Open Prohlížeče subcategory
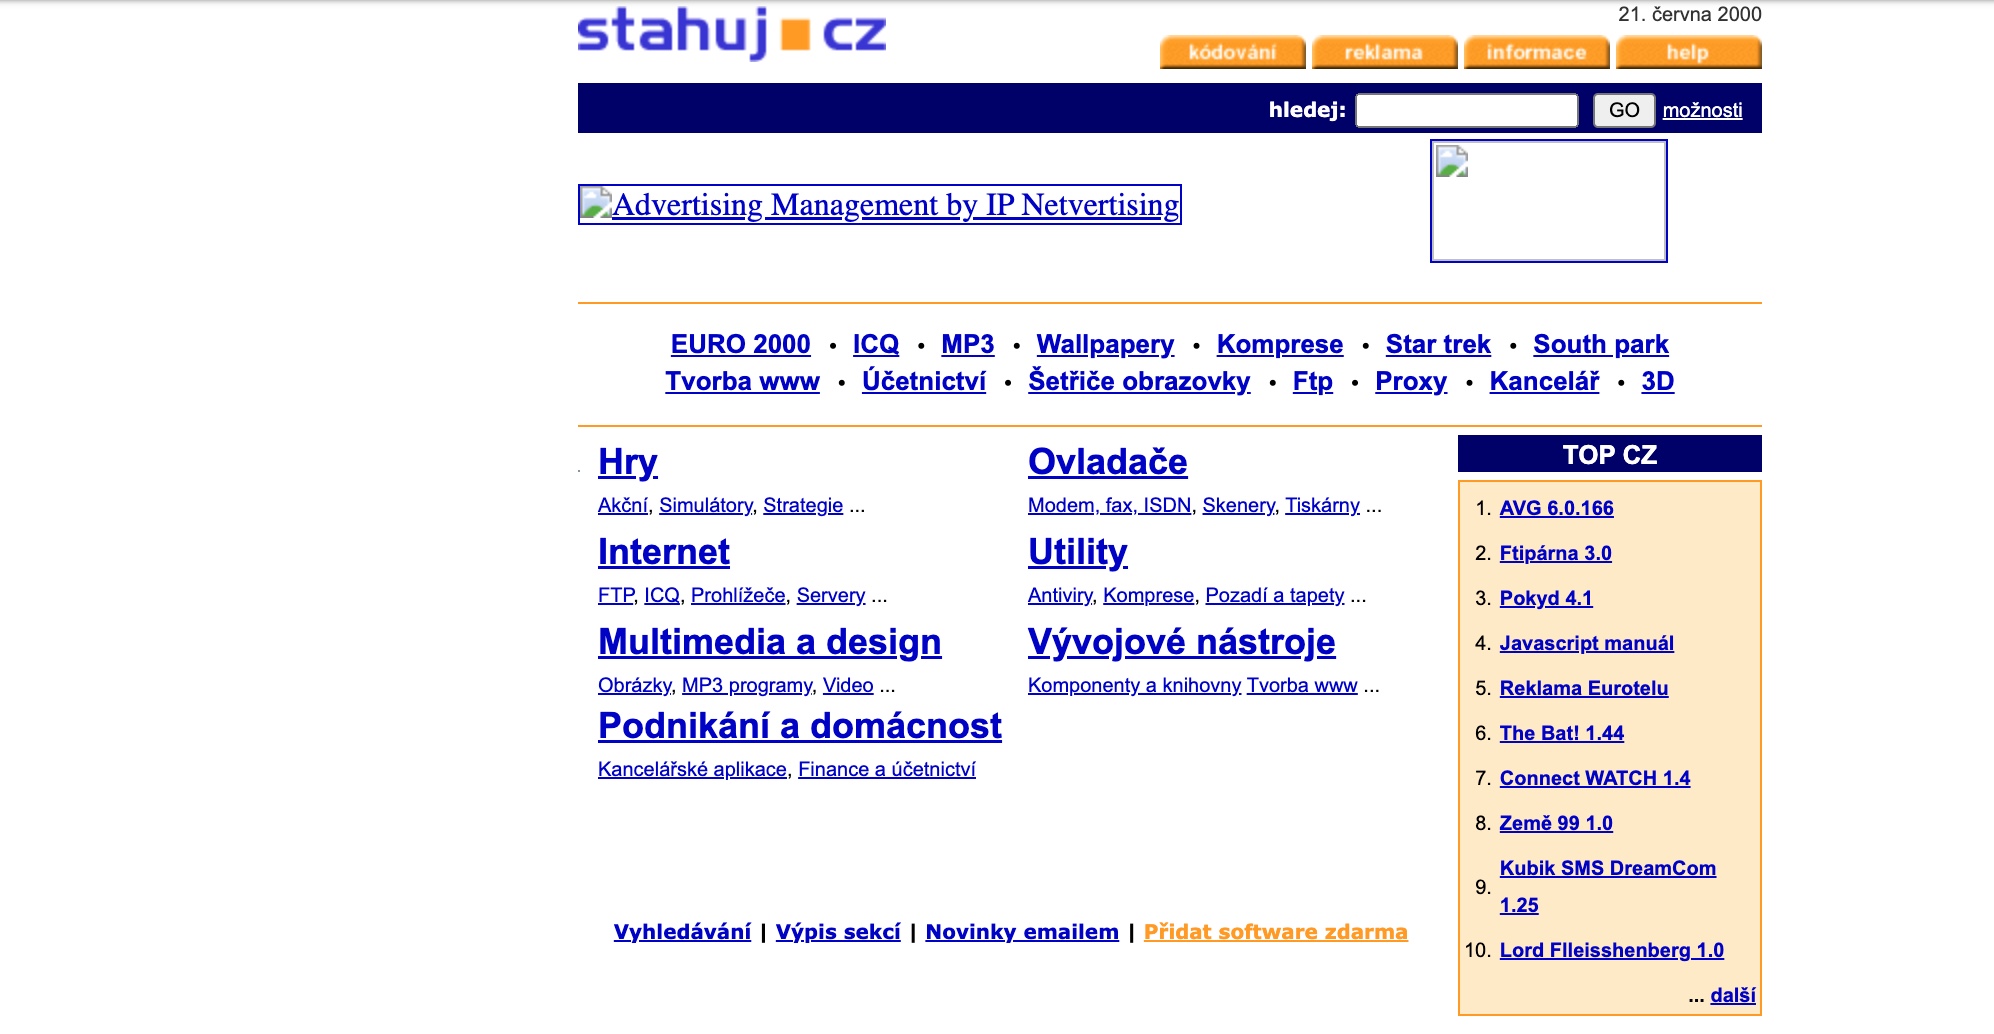The height and width of the screenshot is (1034, 1994). click(738, 595)
